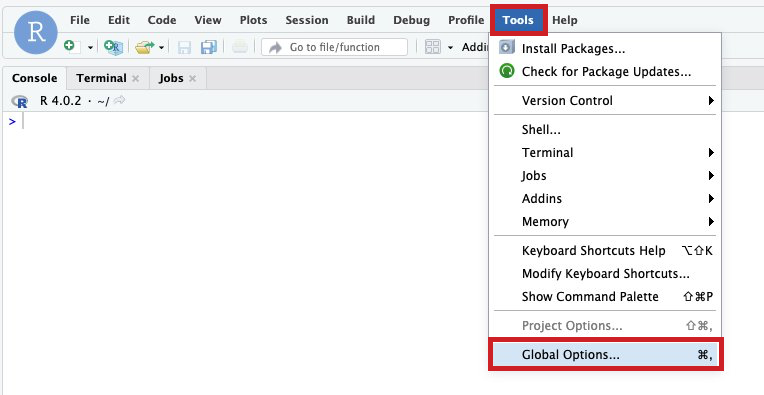The image size is (764, 395).
Task: Close the Jobs tab
Action: (x=192, y=78)
